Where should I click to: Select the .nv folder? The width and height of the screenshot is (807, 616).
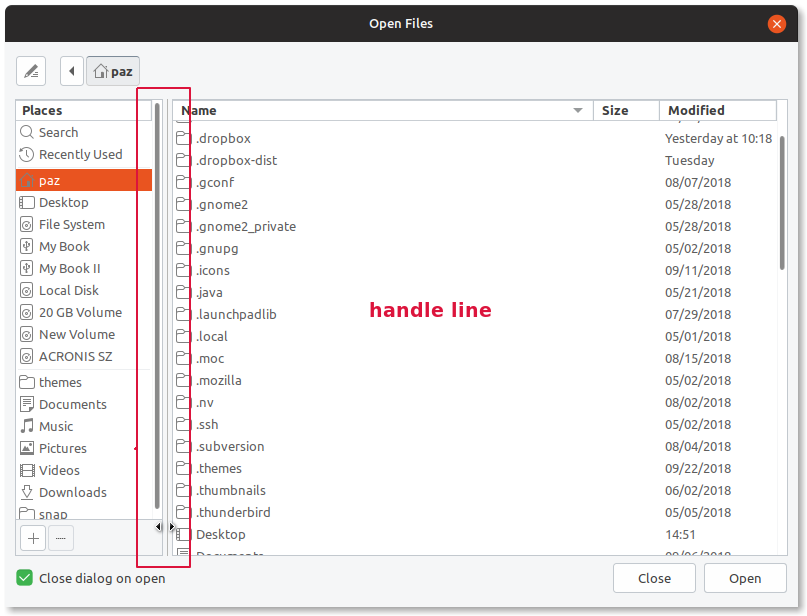point(474,402)
